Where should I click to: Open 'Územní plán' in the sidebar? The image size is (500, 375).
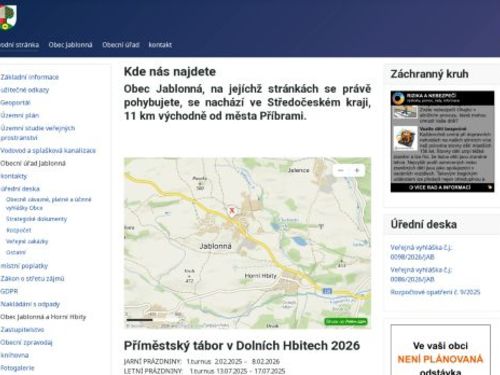coord(20,115)
